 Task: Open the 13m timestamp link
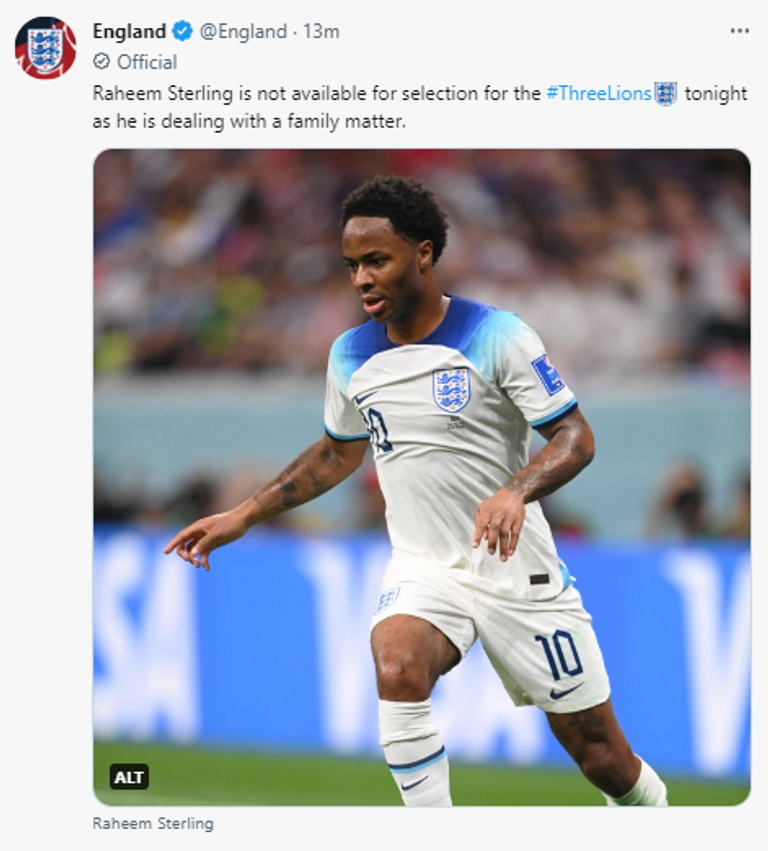pos(321,31)
